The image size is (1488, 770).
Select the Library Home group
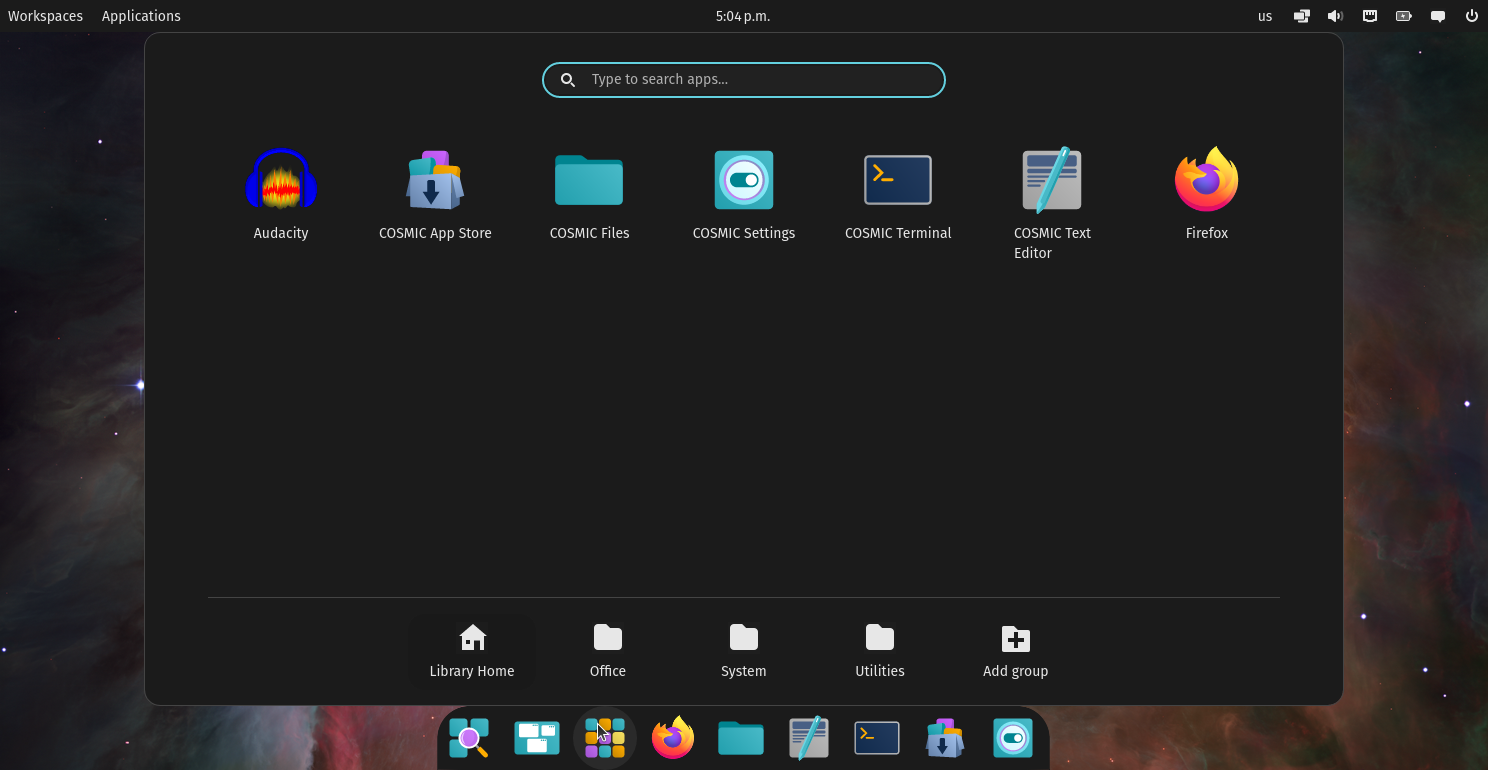[472, 651]
